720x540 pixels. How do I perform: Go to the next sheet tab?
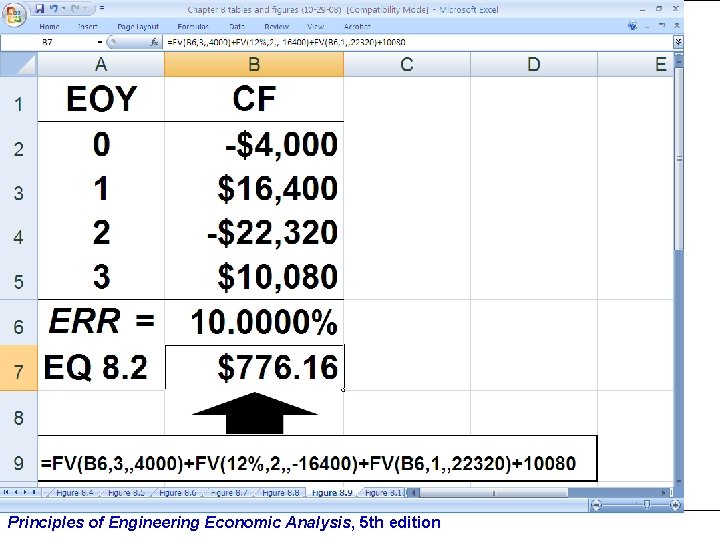(x=25, y=492)
